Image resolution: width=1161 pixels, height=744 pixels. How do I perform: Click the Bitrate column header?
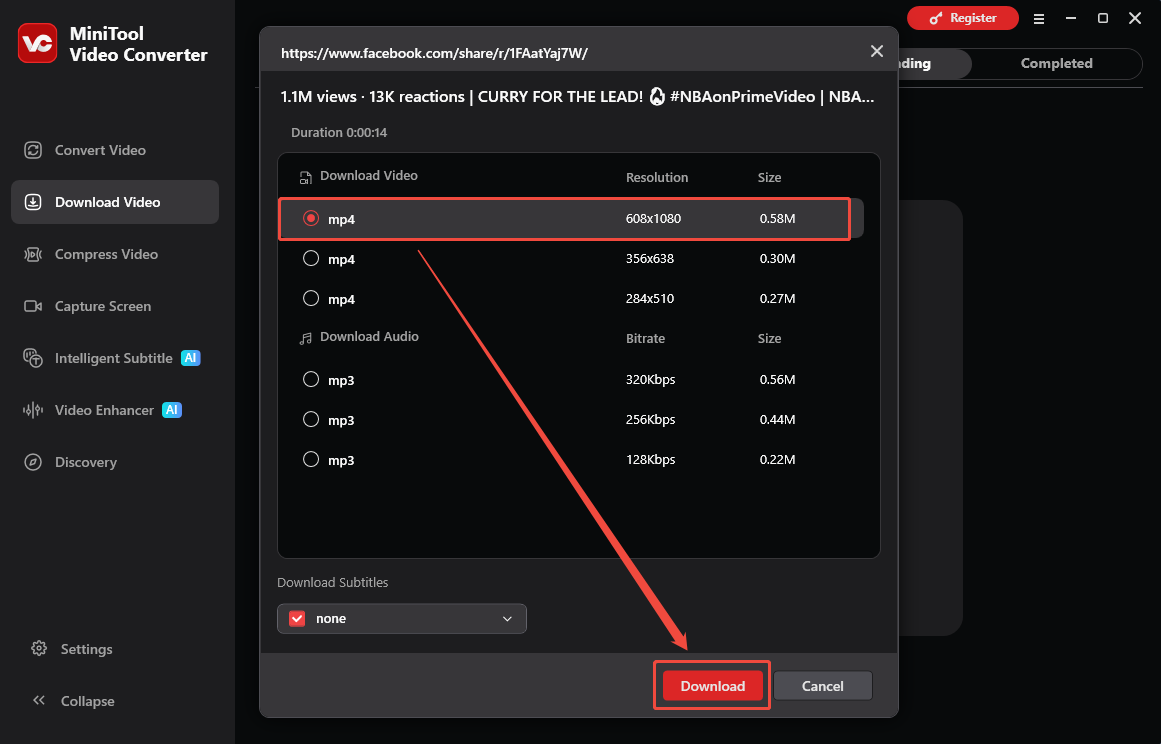point(645,338)
